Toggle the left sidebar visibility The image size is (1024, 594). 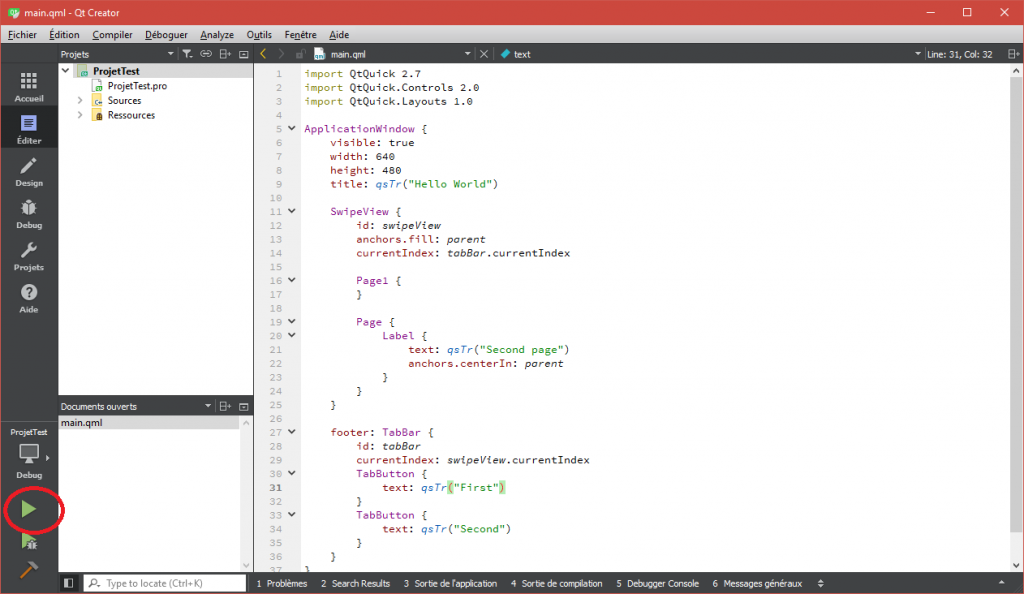[x=69, y=583]
